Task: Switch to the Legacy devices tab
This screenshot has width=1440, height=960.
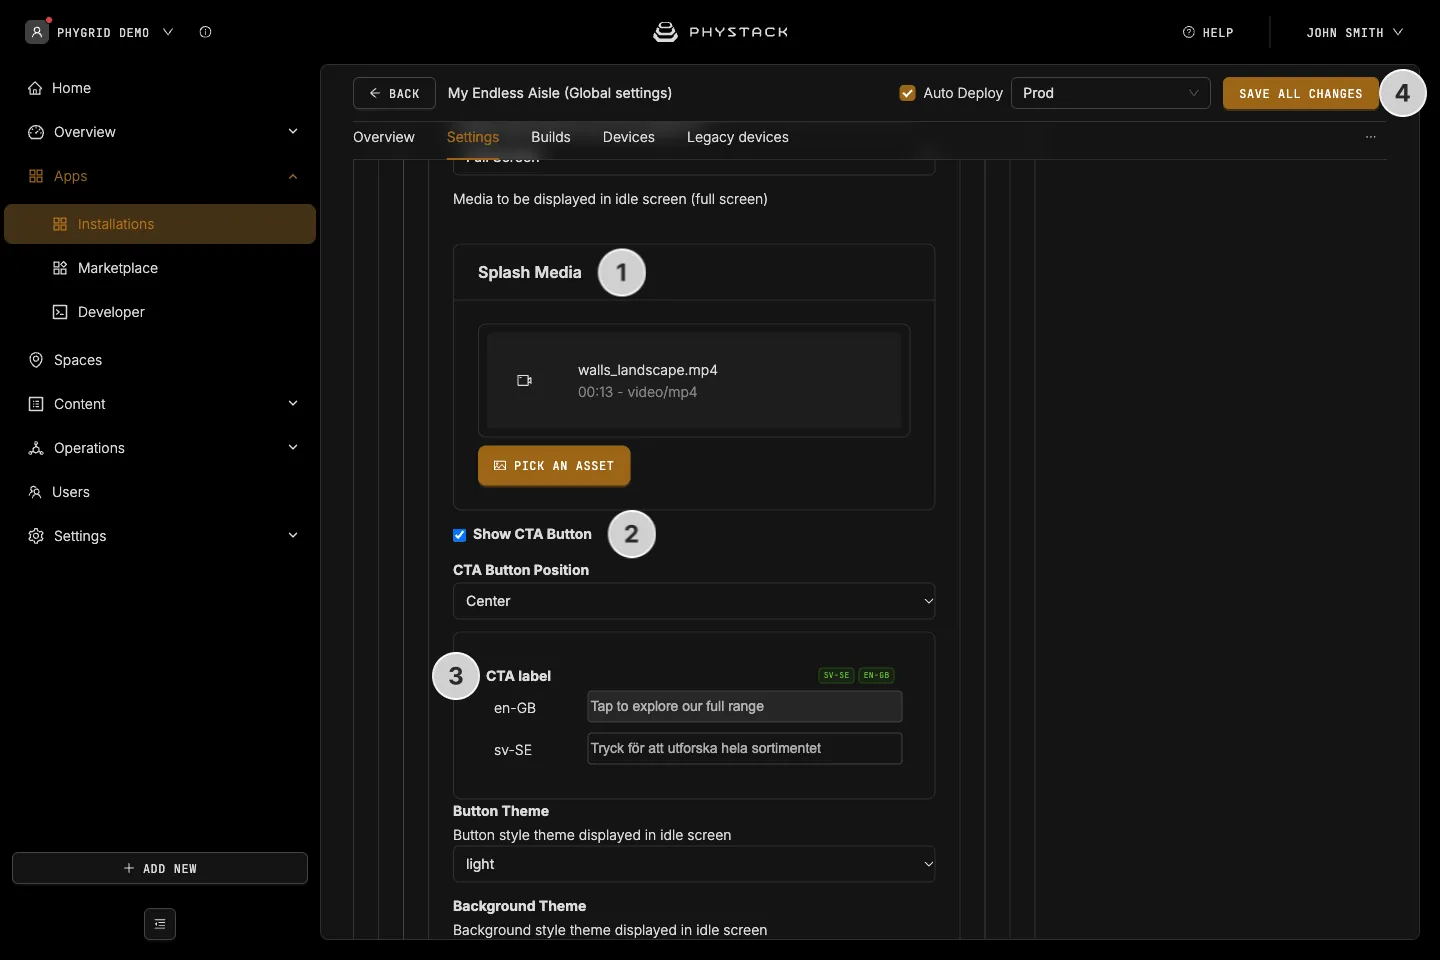Action: pos(738,137)
